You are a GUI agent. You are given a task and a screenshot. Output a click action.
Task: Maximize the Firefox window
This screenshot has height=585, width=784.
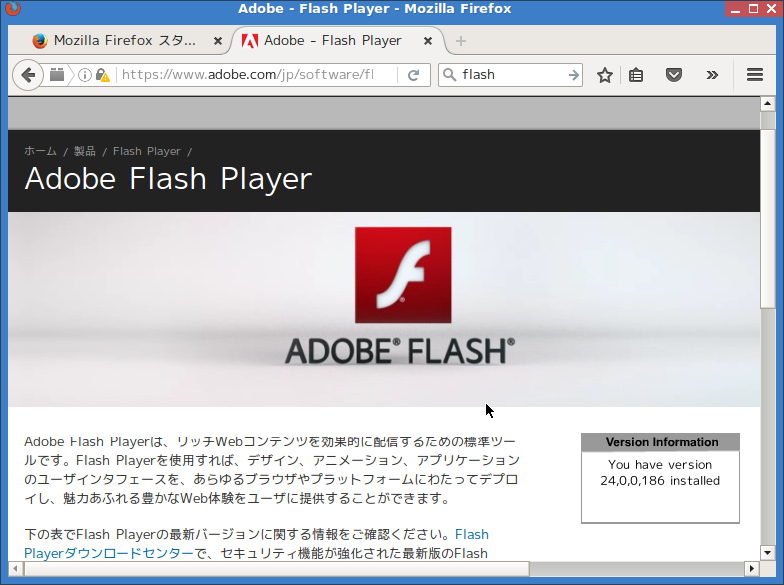753,9
